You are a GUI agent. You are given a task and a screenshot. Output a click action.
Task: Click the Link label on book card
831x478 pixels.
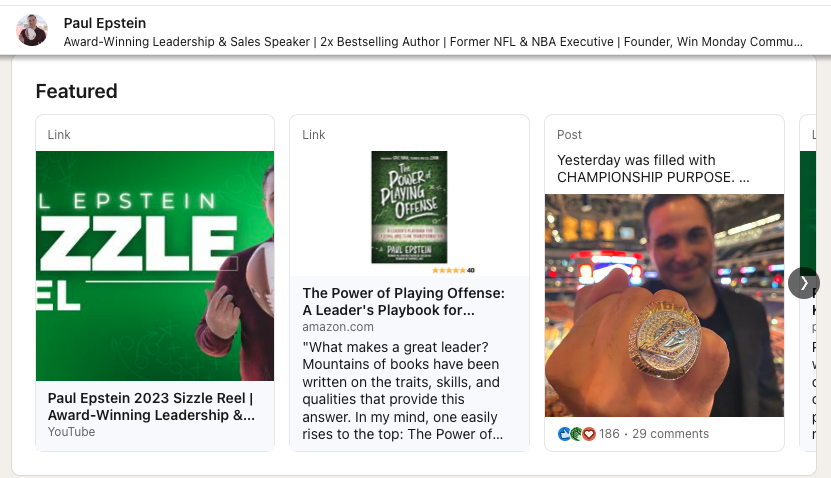314,135
